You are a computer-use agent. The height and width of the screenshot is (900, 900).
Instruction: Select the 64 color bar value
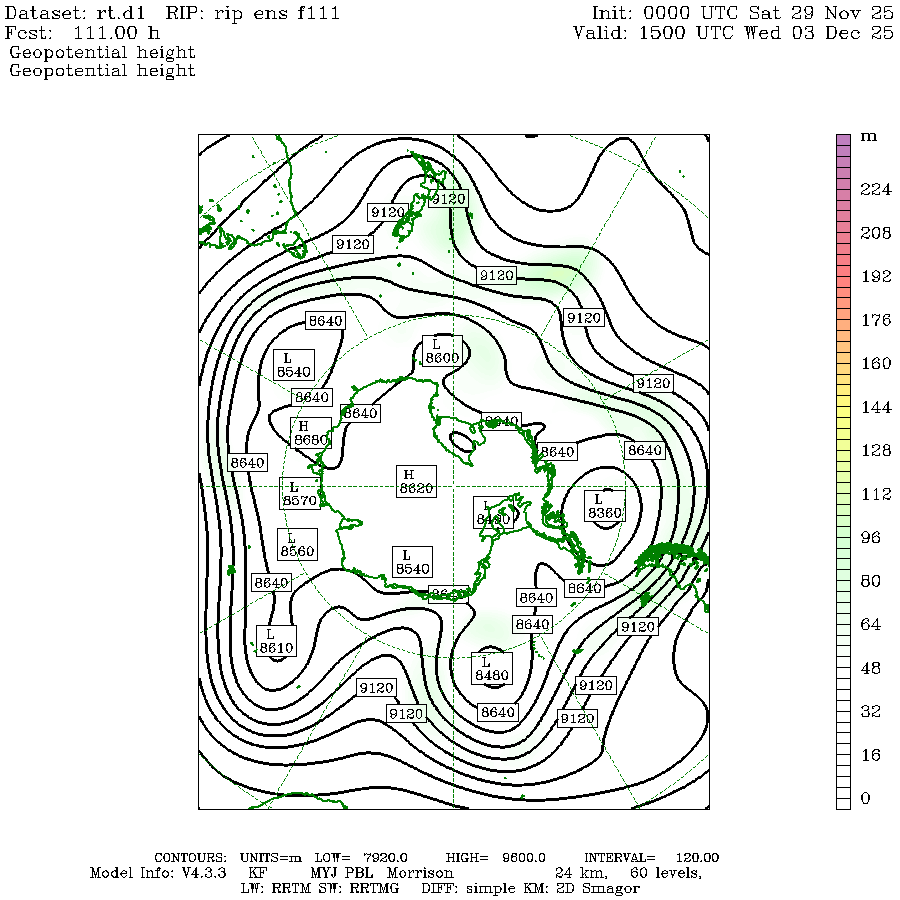870,624
